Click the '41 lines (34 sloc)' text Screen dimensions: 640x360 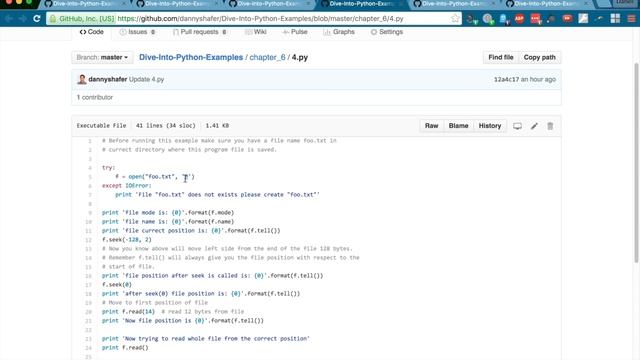pyautogui.click(x=166, y=126)
